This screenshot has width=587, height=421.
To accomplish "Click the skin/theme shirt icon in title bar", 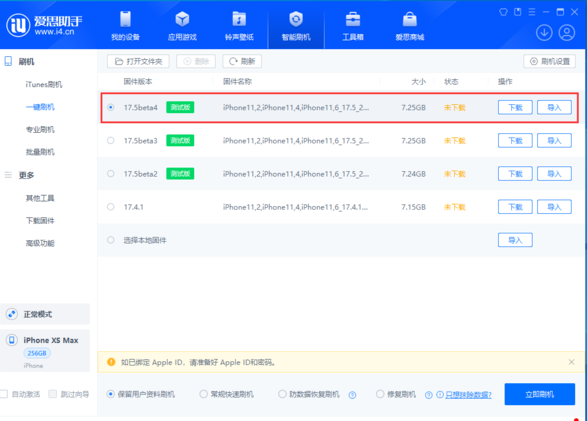I will click(x=503, y=12).
